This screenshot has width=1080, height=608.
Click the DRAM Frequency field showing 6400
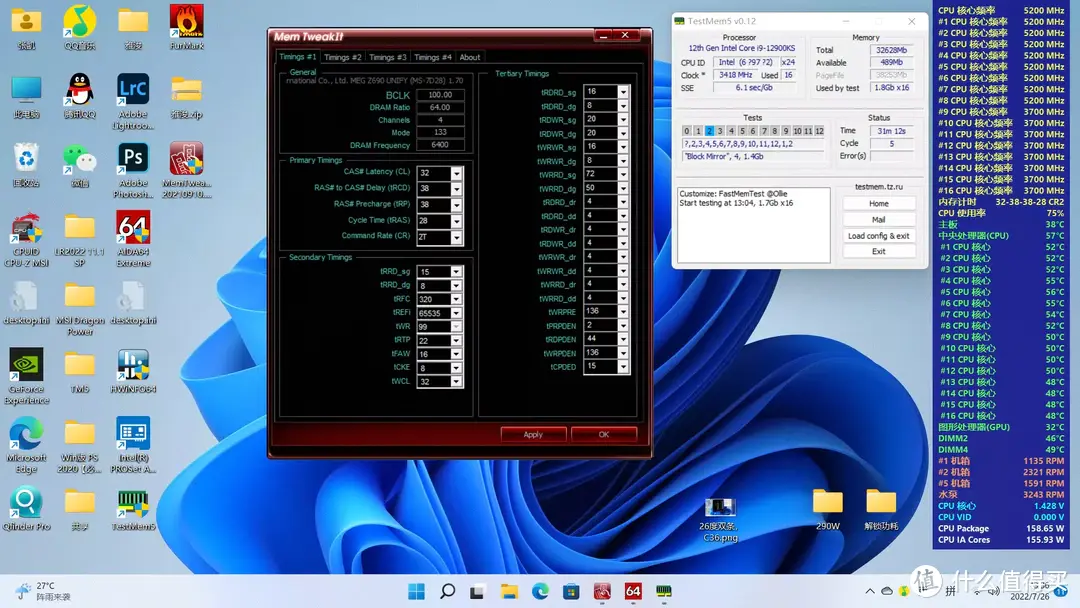coord(440,145)
